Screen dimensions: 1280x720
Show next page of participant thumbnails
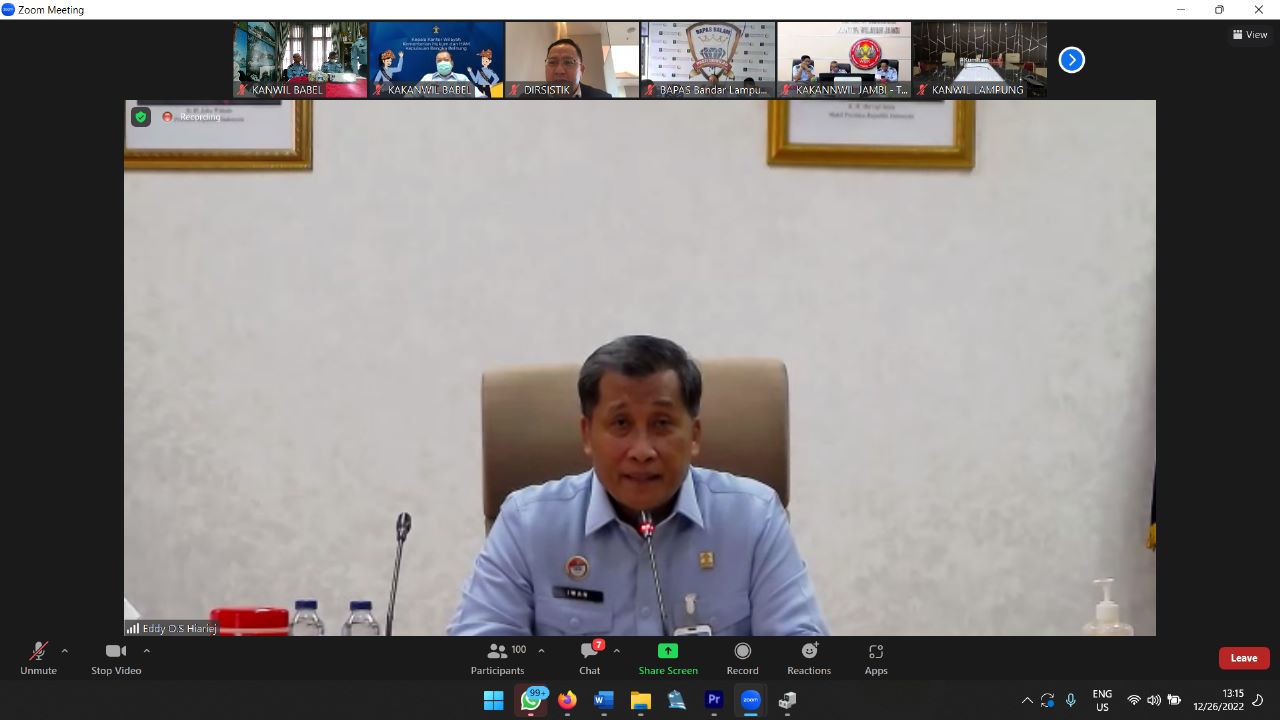coord(1071,60)
